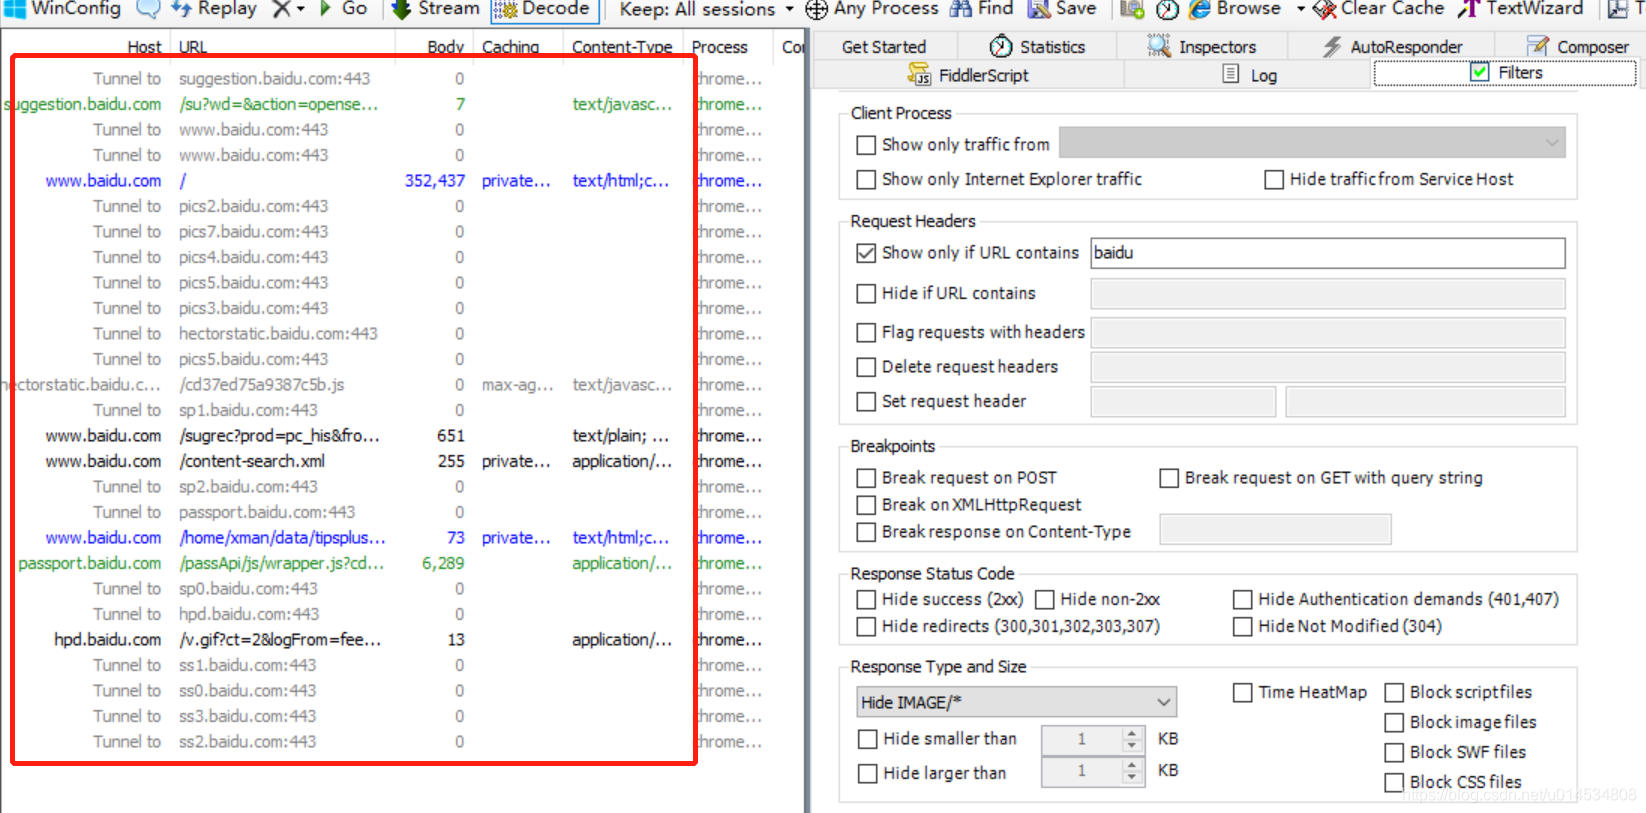Check Break response on Content-Type

pyautogui.click(x=866, y=532)
